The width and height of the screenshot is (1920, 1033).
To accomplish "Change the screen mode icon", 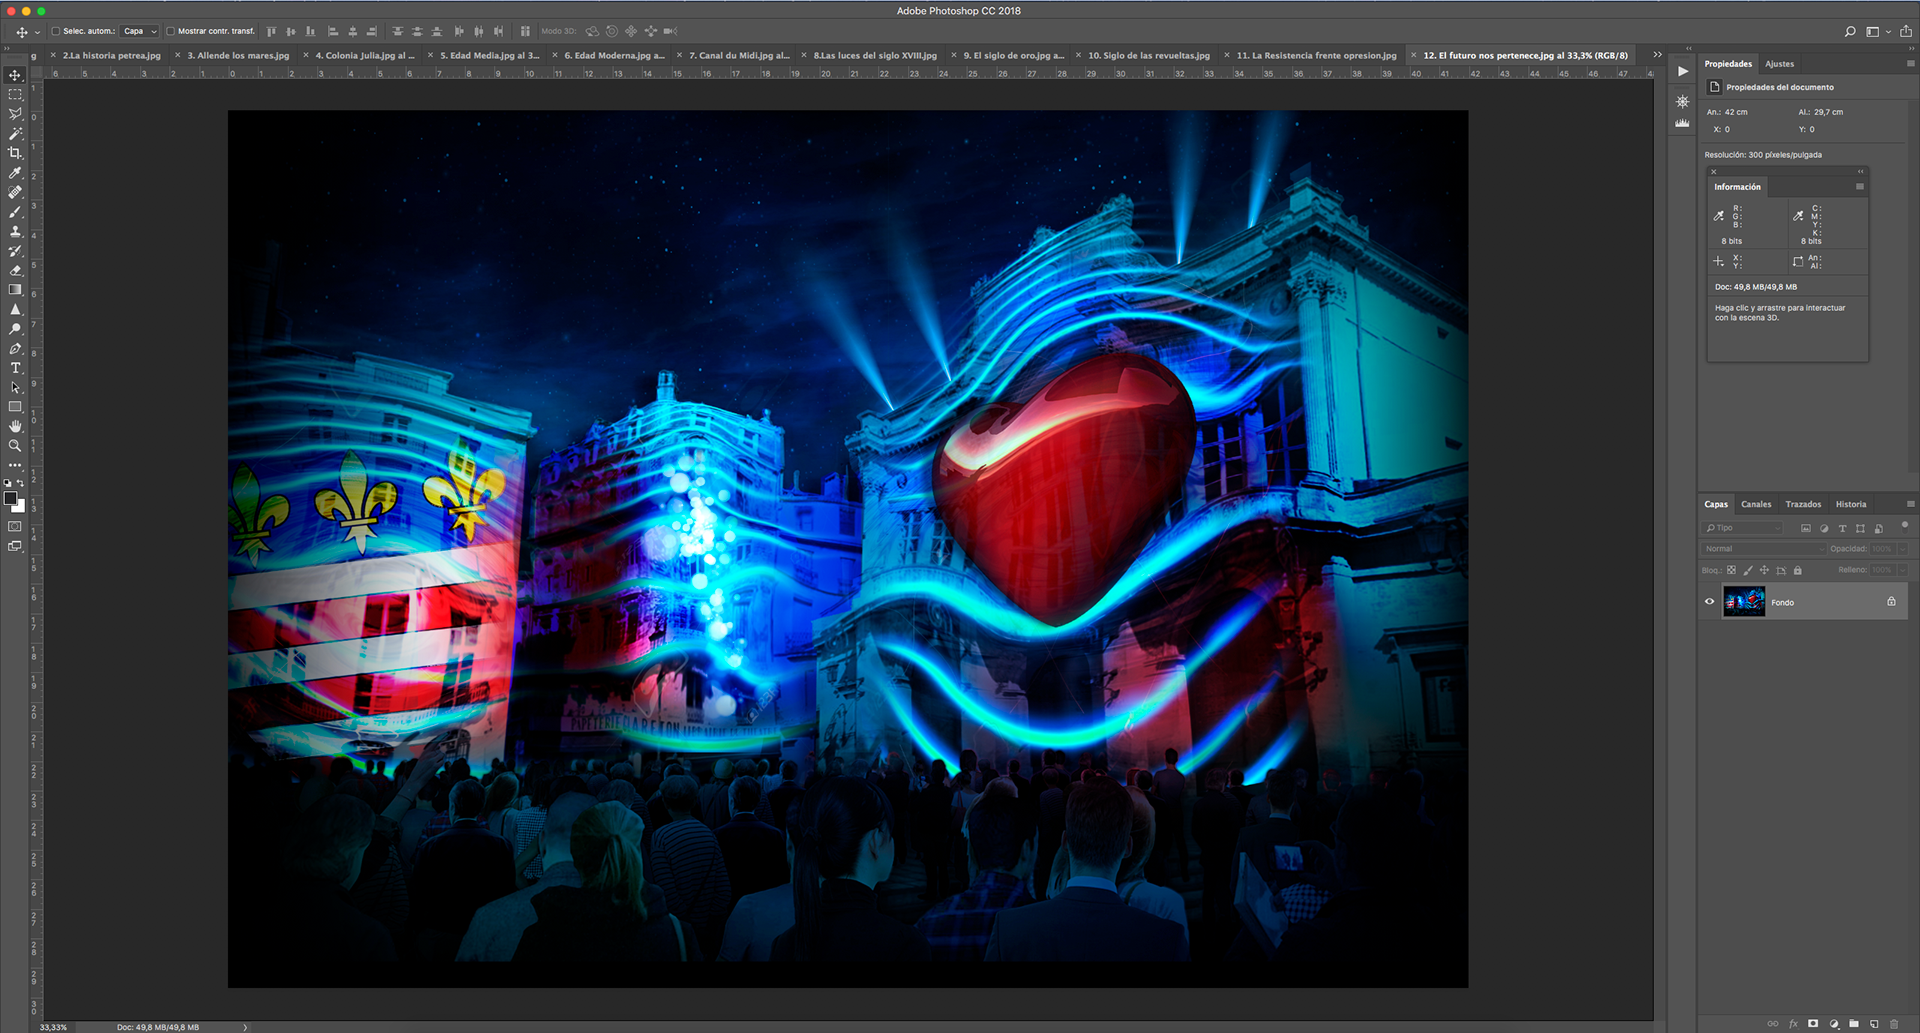I will pos(15,546).
